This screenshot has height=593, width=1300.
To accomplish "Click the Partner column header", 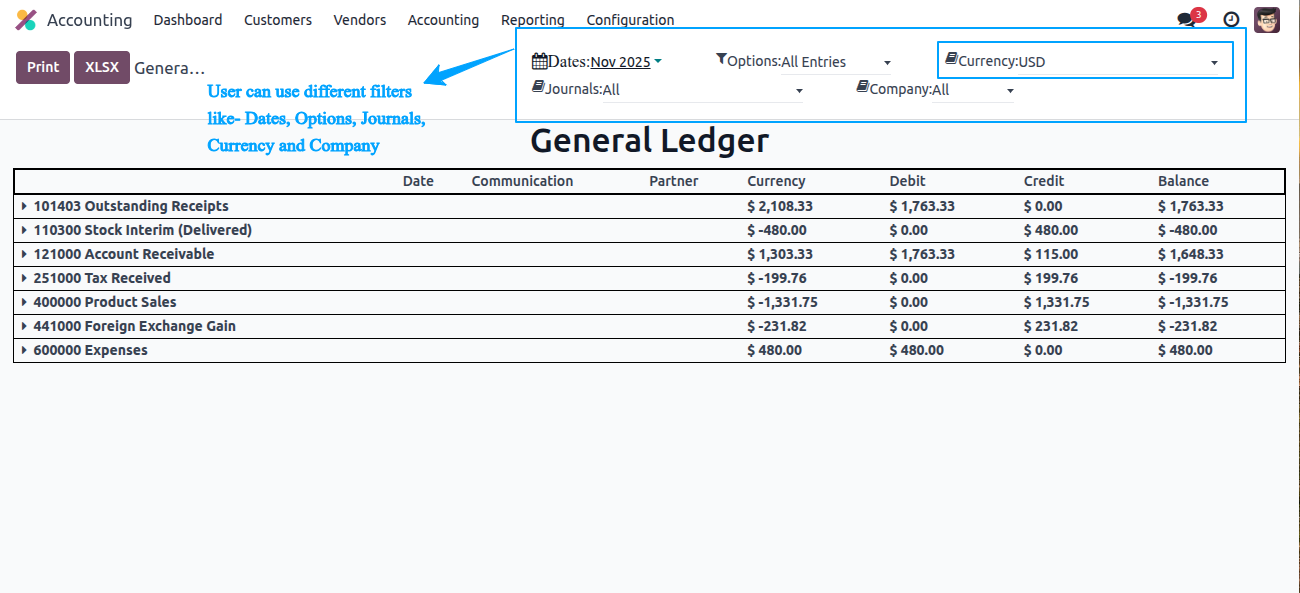I will 674,181.
